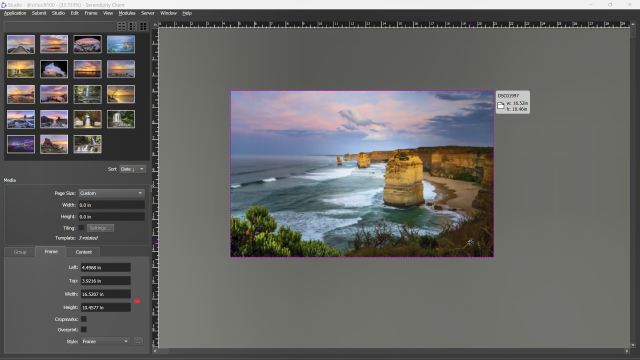Open the Modules menu
Viewport: 640px width, 360px height.
(127, 13)
